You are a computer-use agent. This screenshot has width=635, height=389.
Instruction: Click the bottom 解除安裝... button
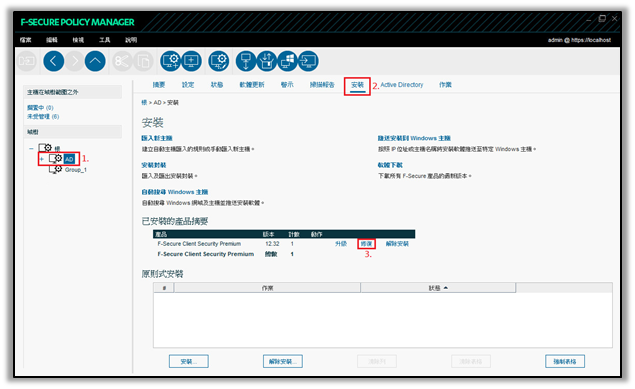point(283,361)
